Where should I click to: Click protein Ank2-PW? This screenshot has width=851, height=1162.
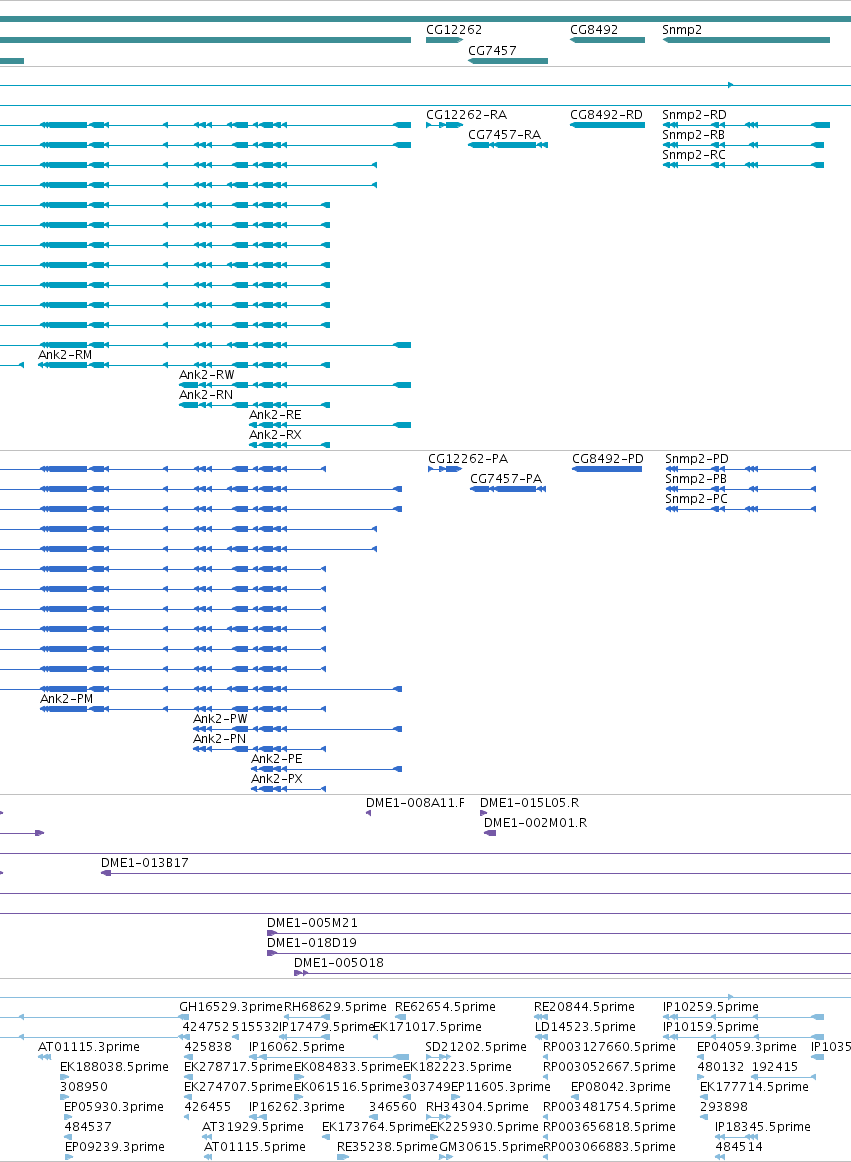(220, 719)
